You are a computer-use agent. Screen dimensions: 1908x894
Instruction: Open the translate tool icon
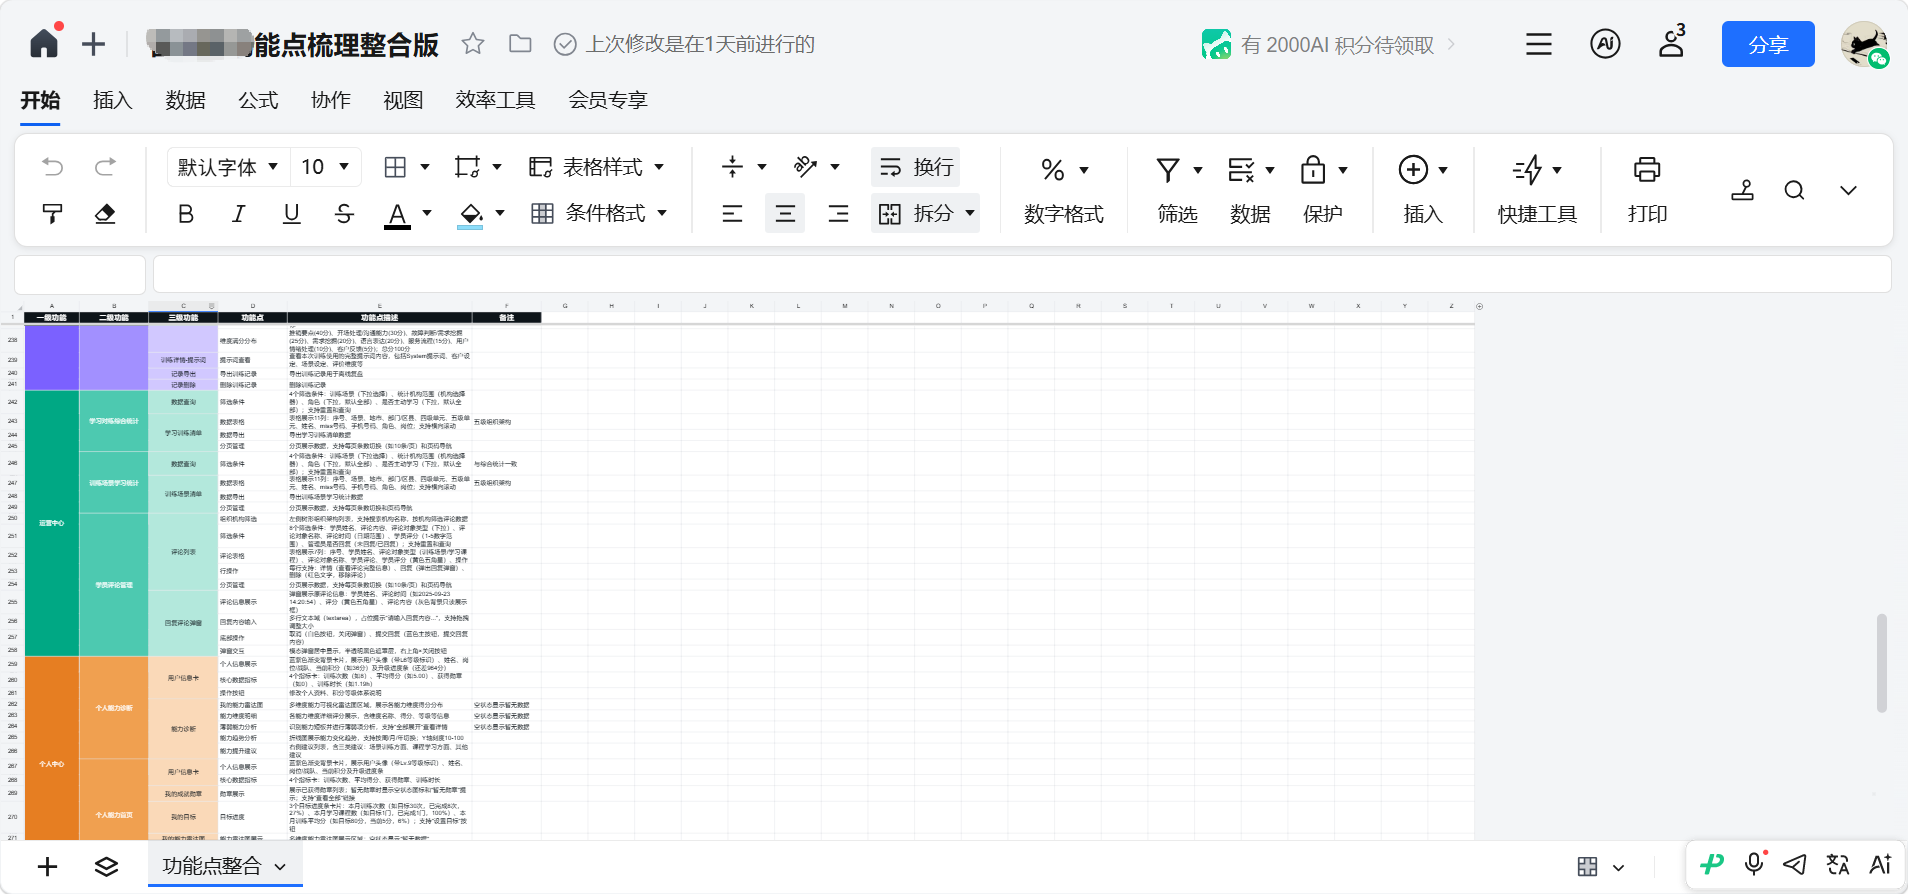[x=1838, y=864]
